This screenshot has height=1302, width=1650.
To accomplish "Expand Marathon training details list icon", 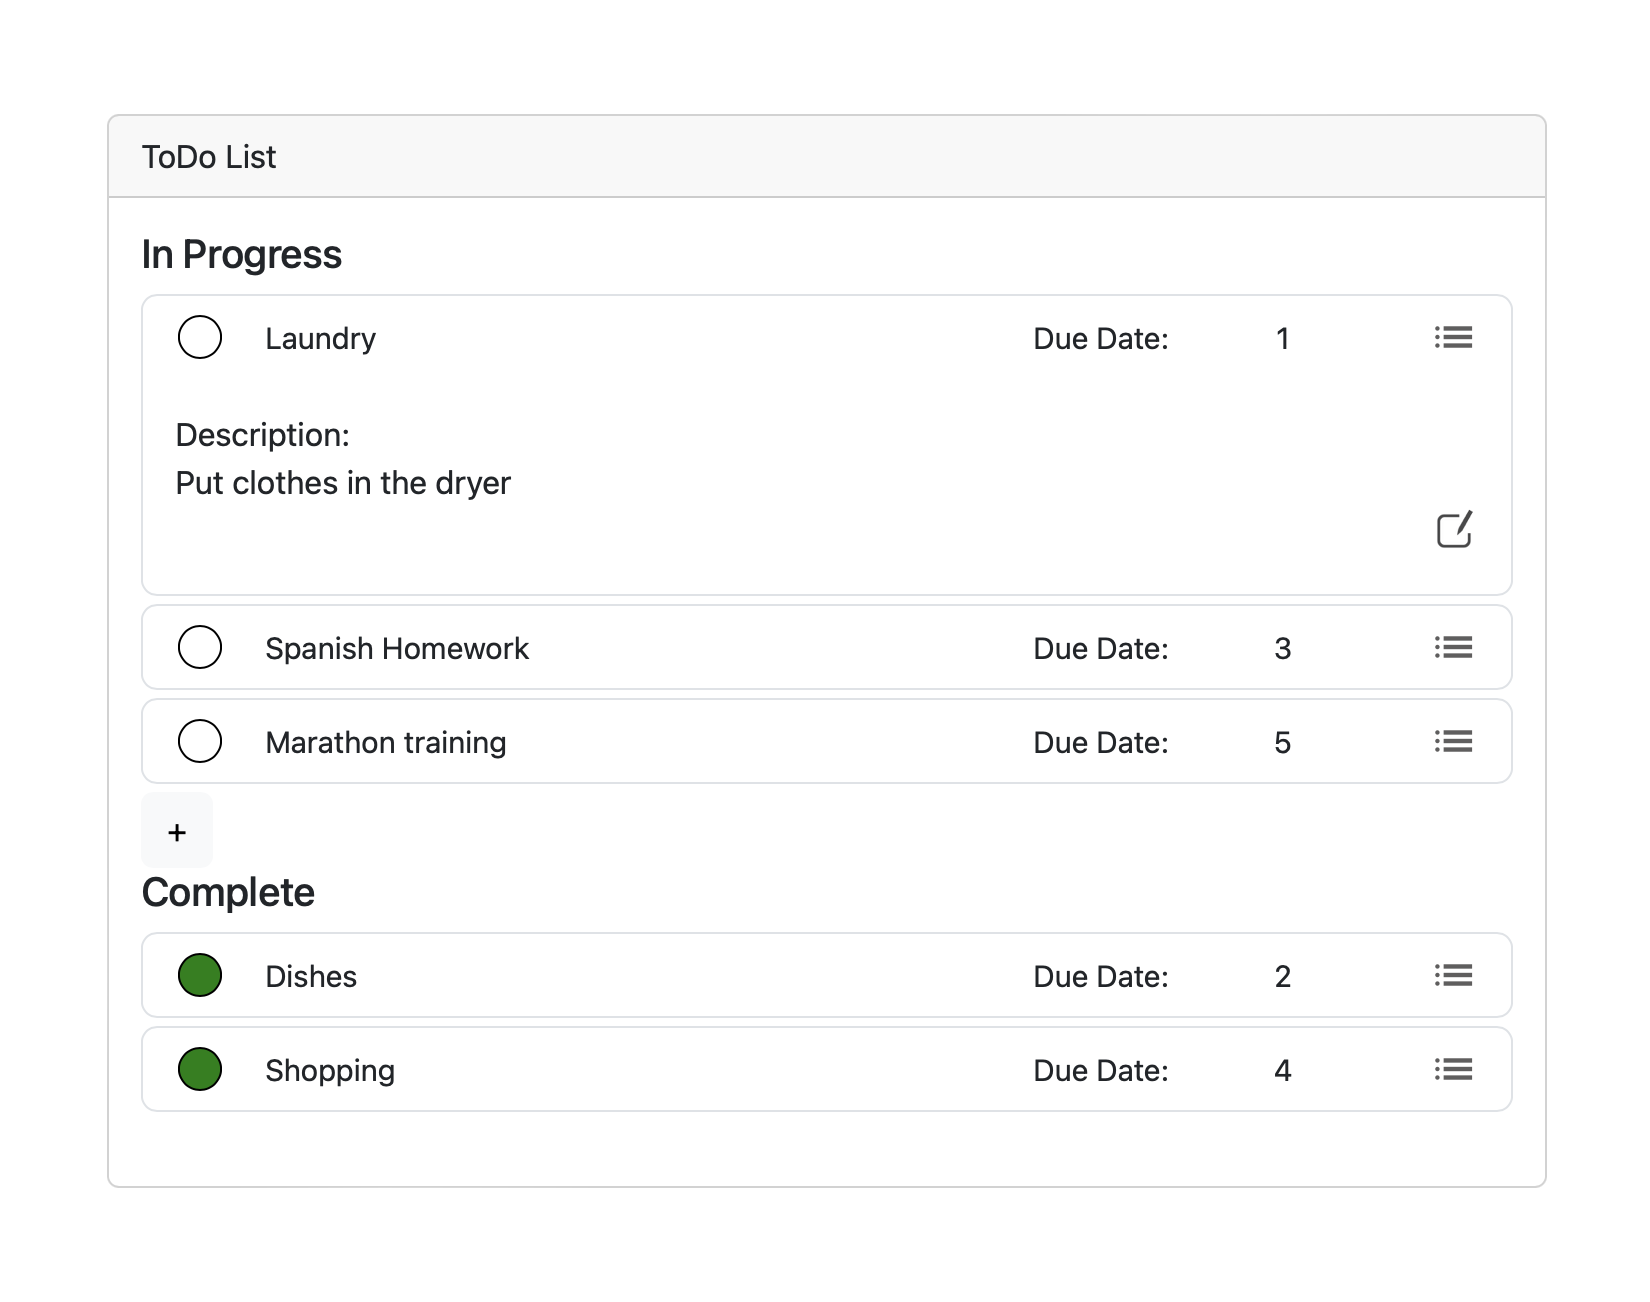I will 1453,741.
